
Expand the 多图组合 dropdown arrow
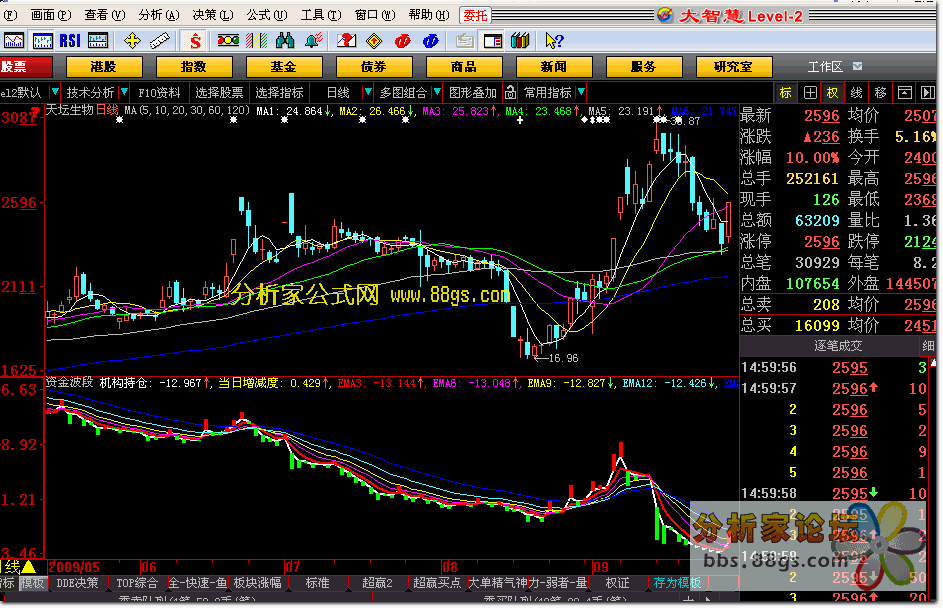(x=437, y=92)
